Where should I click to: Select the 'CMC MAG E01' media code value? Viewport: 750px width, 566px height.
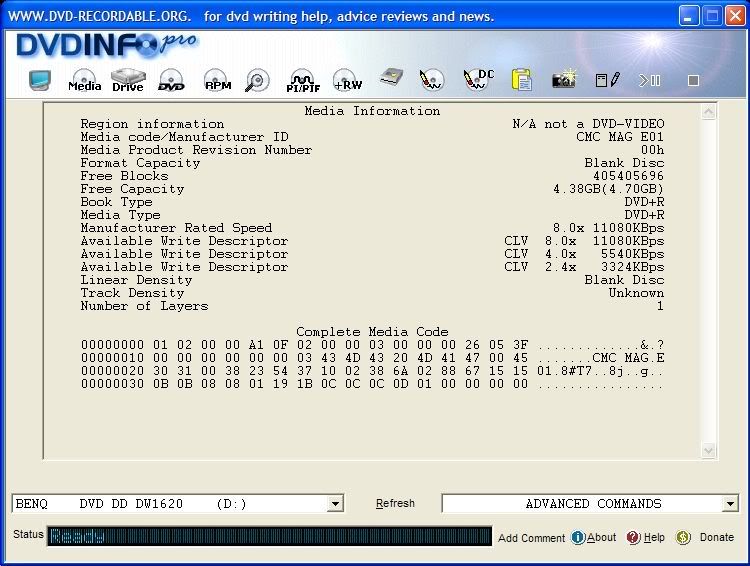pyautogui.click(x=620, y=137)
